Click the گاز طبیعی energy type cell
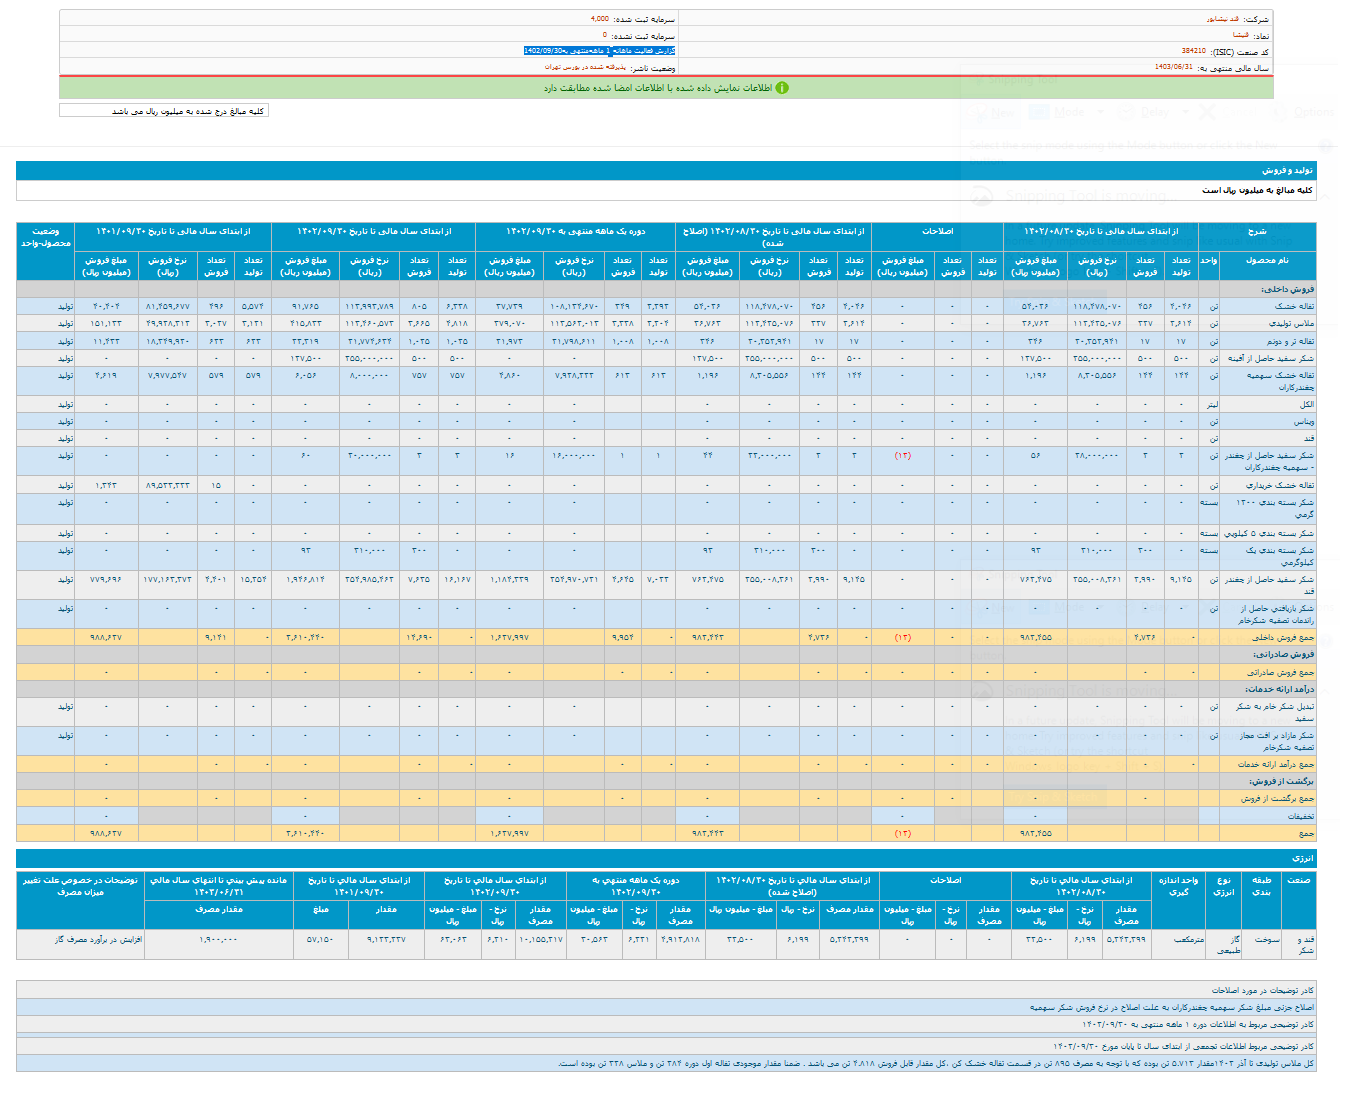Image resolution: width=1346 pixels, height=1120 pixels. click(1228, 945)
